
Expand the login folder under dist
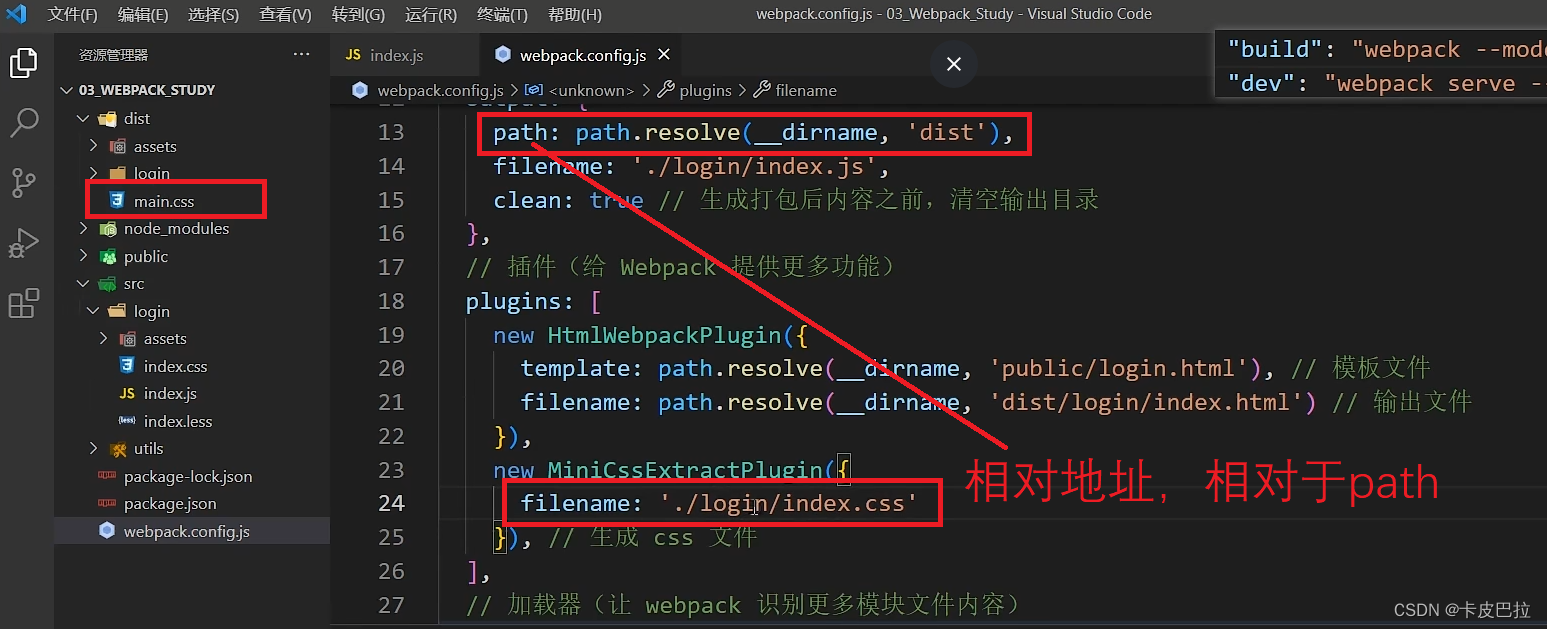tap(94, 173)
